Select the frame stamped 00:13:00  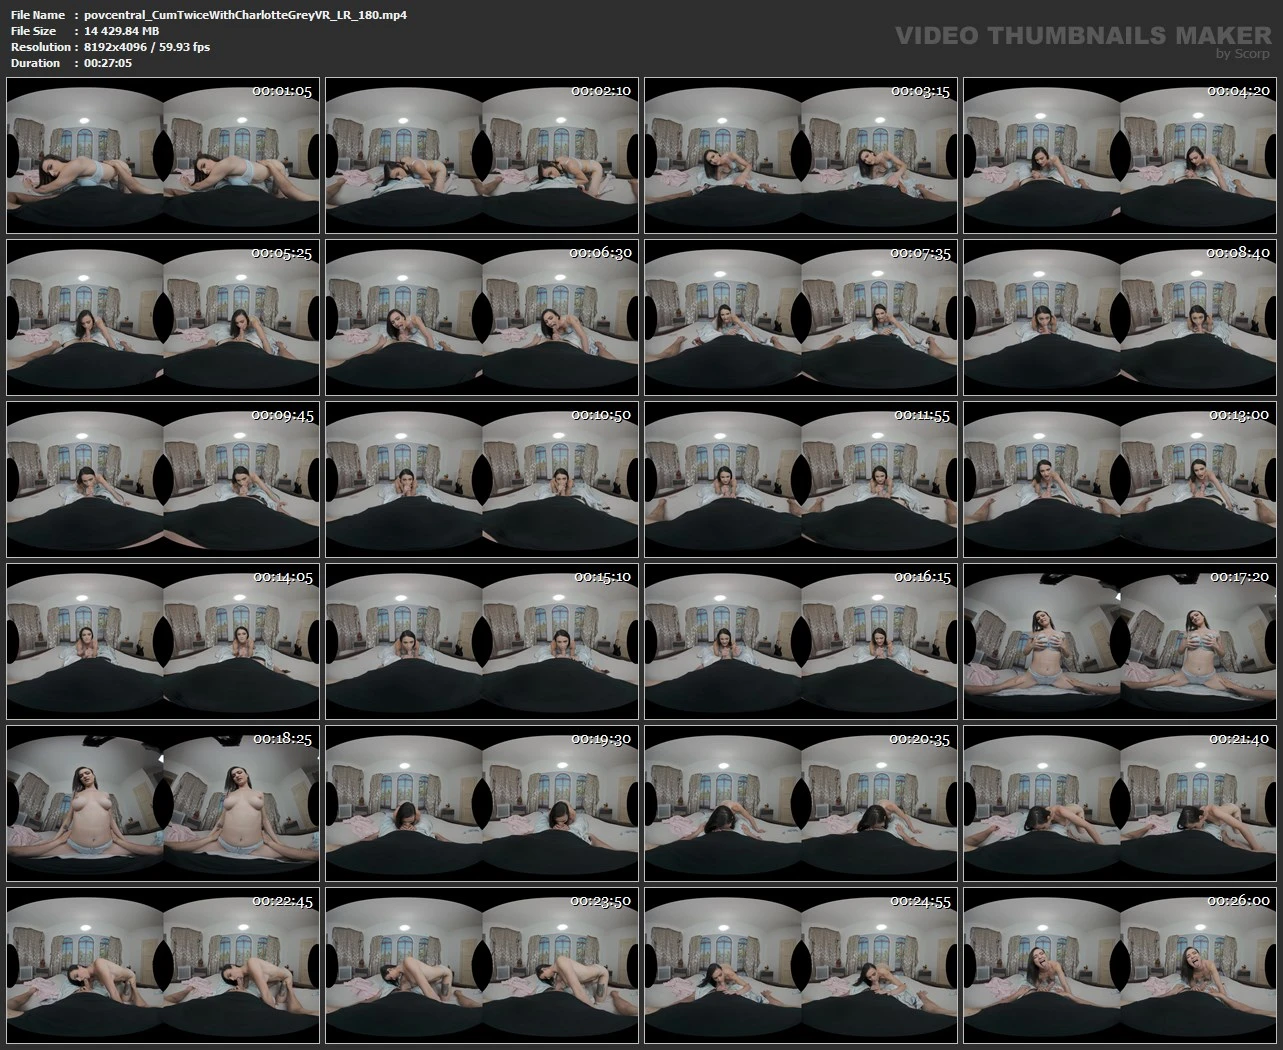coord(1120,479)
